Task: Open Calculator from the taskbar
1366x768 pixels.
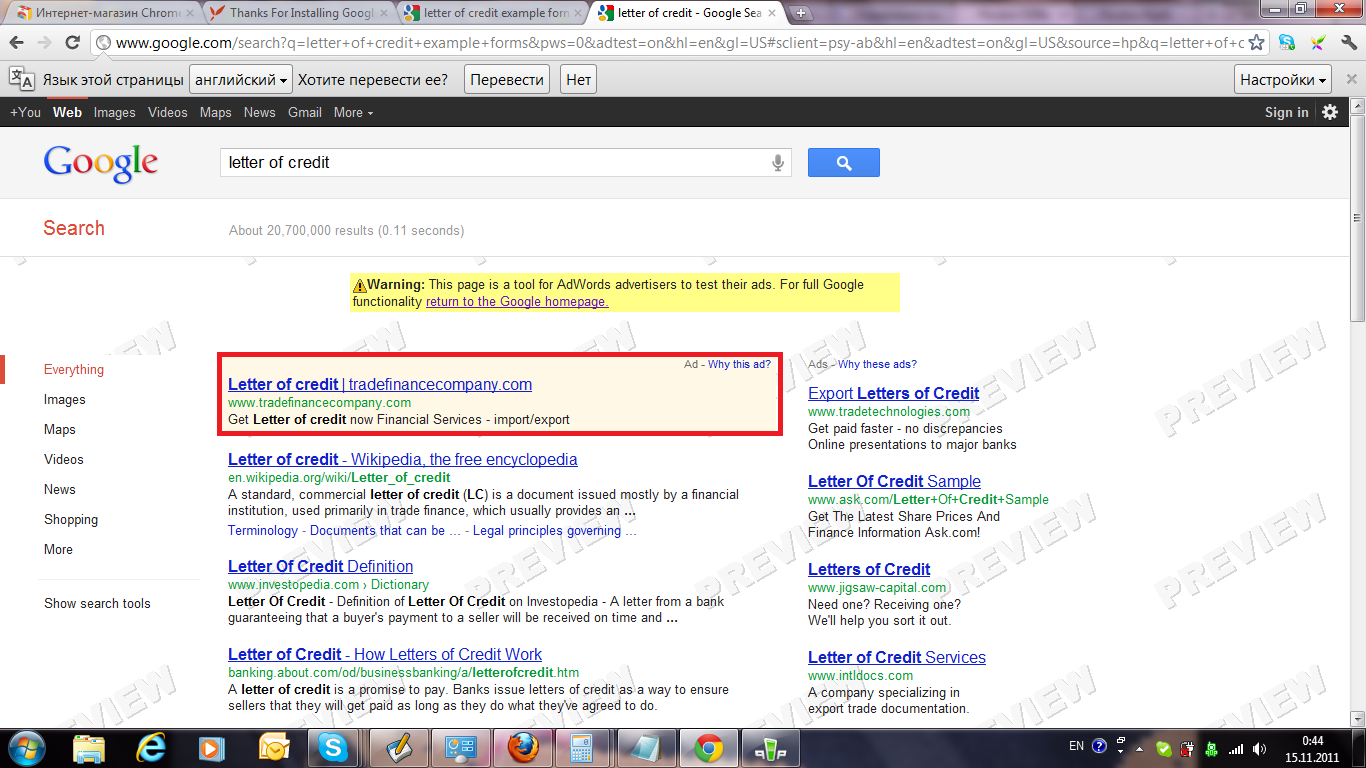Action: tap(584, 747)
